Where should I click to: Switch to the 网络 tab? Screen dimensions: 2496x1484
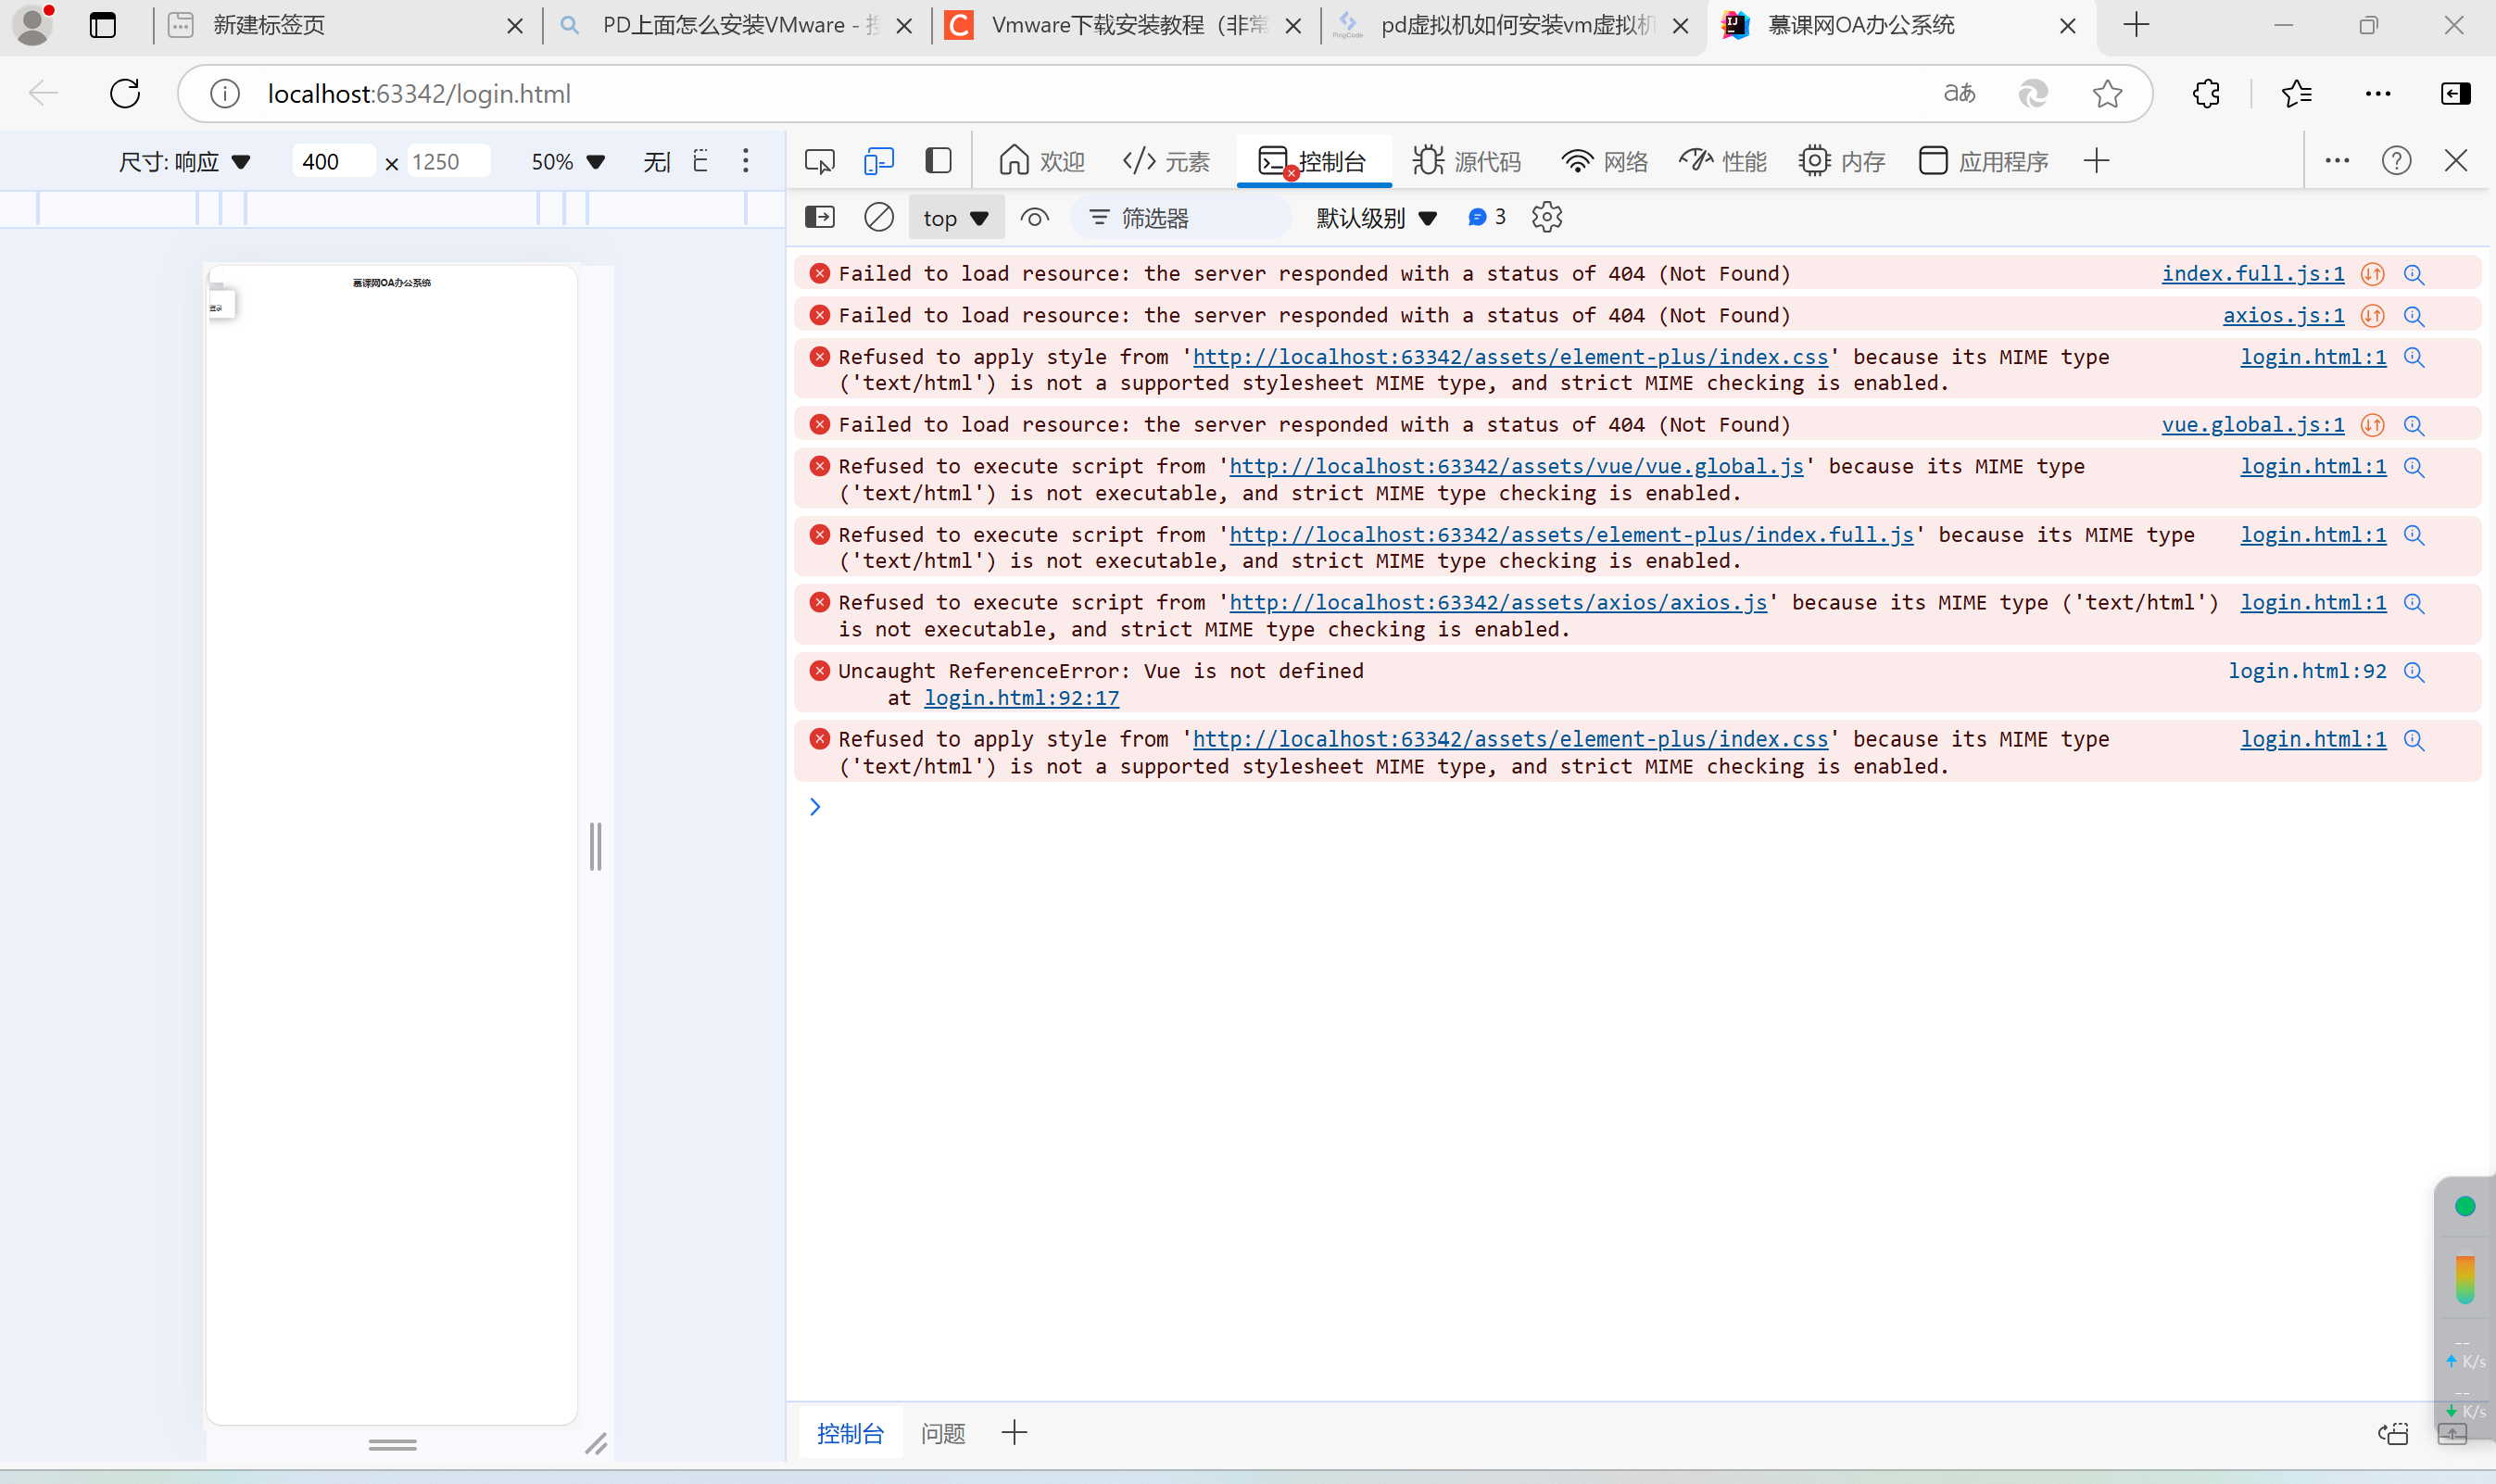click(x=1605, y=161)
